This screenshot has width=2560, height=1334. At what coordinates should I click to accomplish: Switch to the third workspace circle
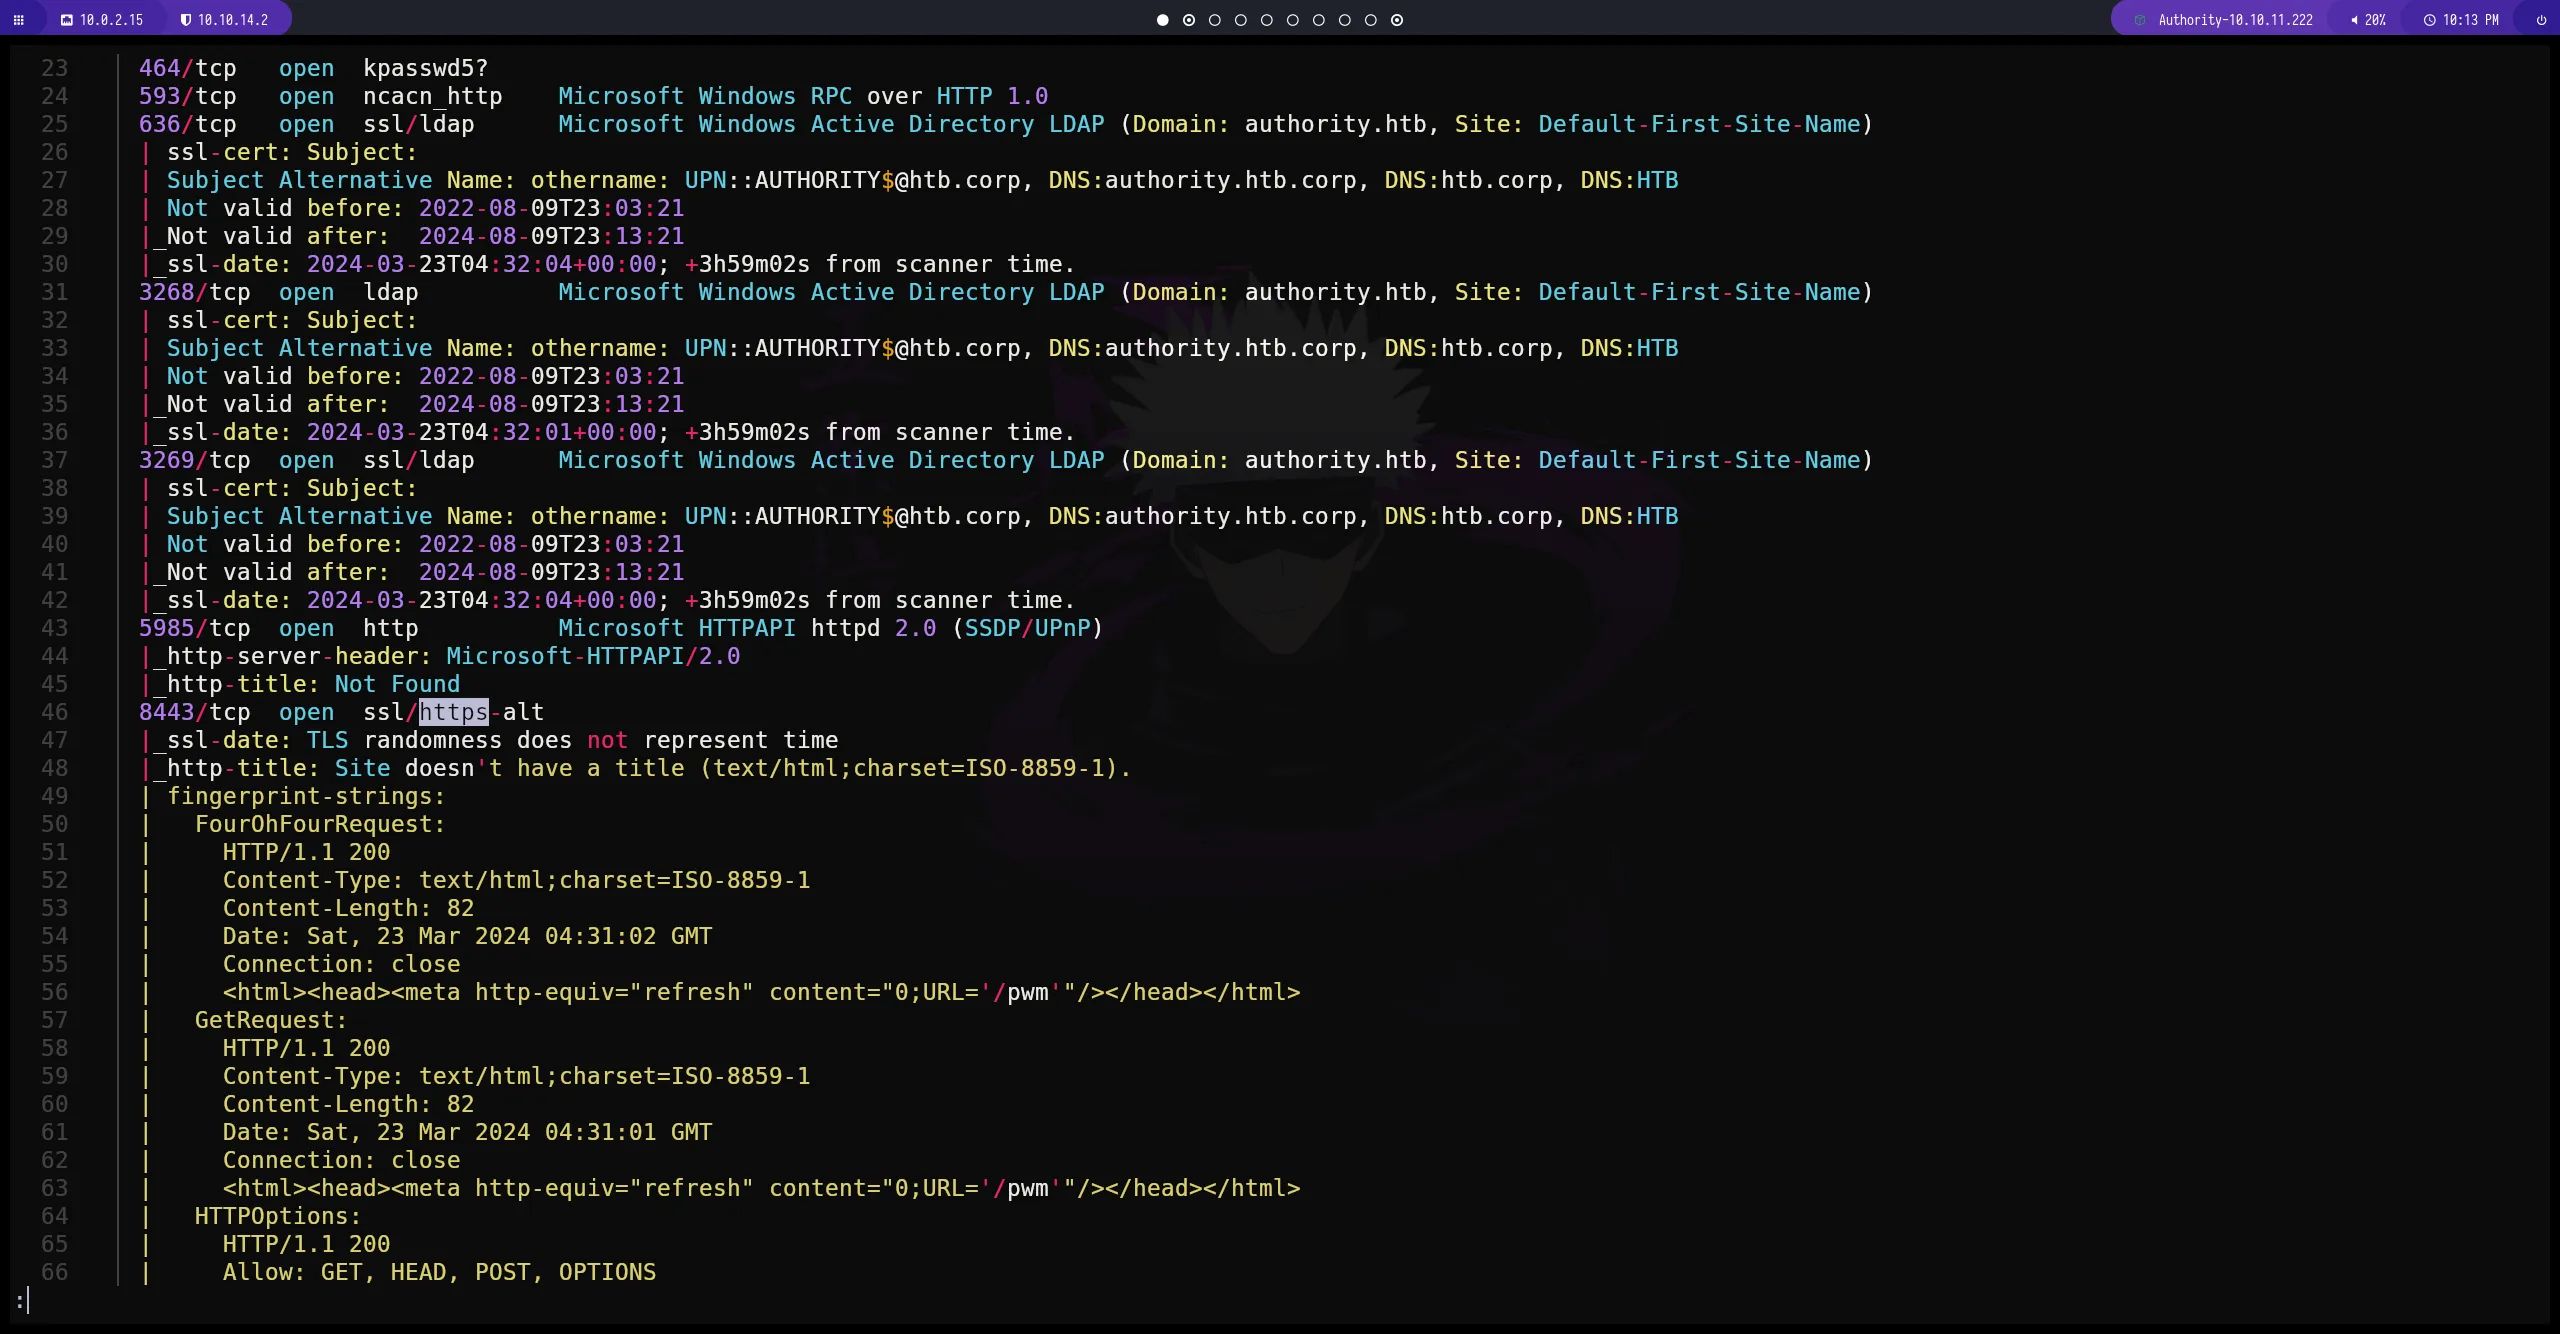[1215, 19]
